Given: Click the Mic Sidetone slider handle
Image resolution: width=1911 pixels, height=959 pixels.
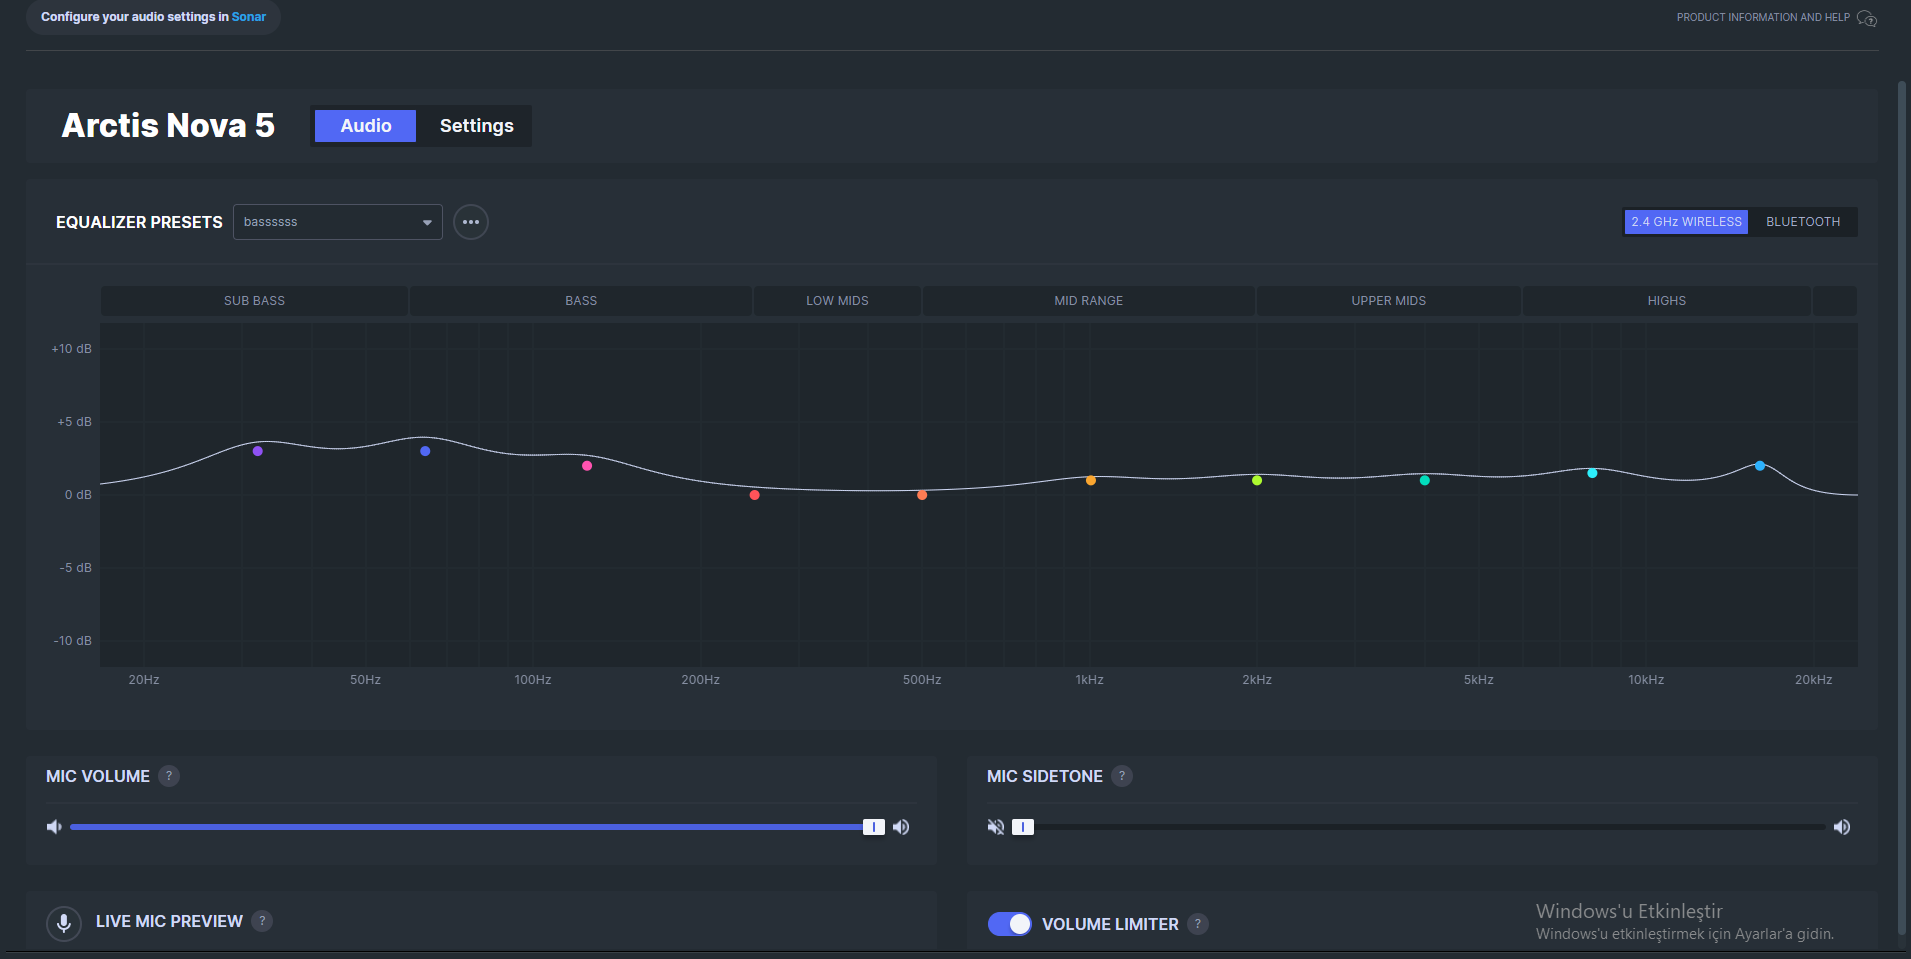Looking at the screenshot, I should click(x=1022, y=827).
